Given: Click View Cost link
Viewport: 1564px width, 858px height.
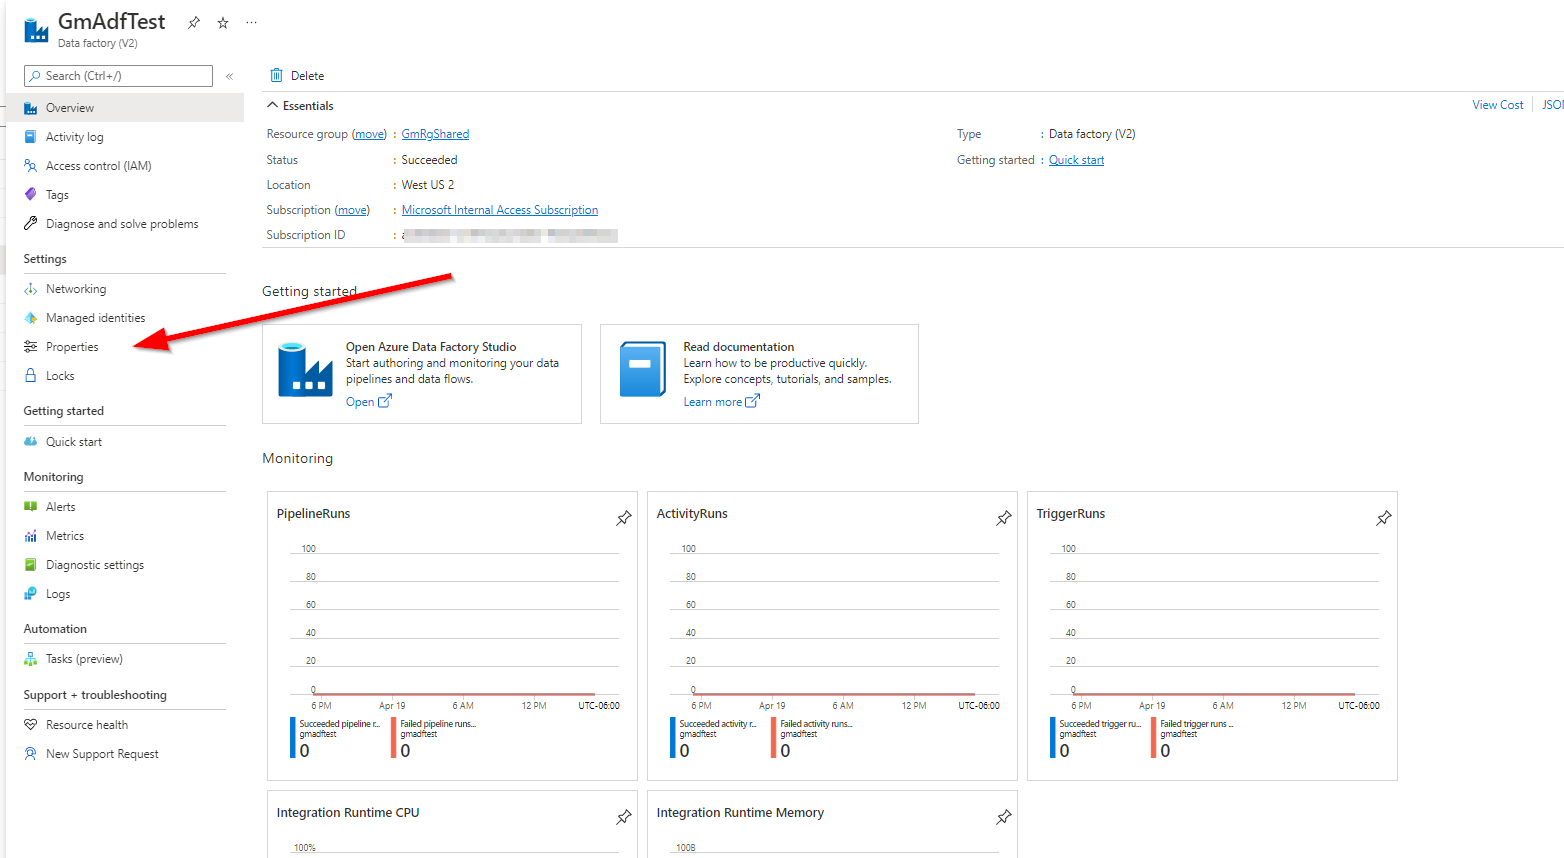Looking at the screenshot, I should (x=1497, y=105).
